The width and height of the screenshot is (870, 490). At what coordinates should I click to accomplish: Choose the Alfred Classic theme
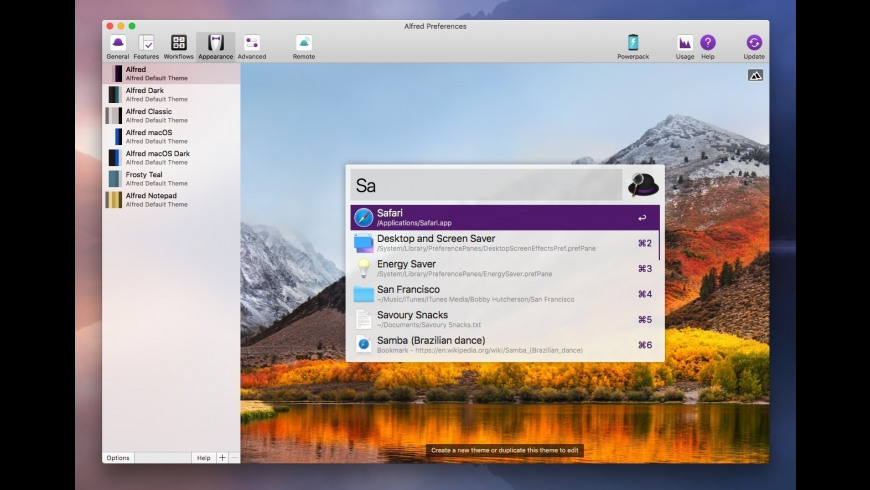[150, 115]
